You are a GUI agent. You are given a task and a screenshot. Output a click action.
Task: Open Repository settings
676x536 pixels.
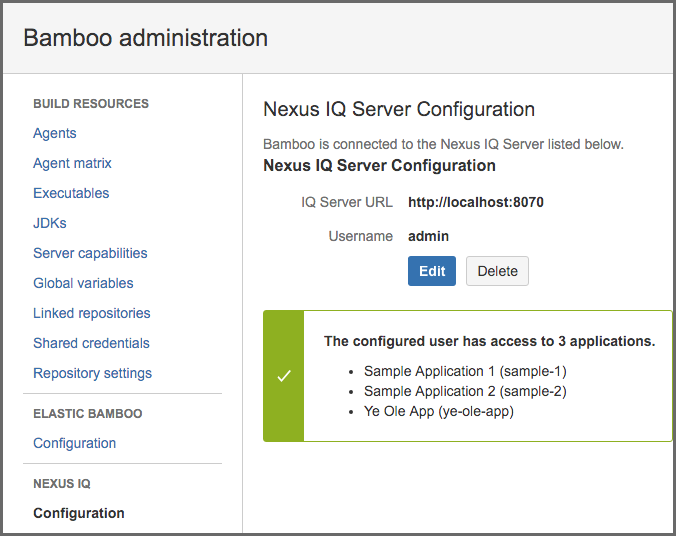point(93,373)
